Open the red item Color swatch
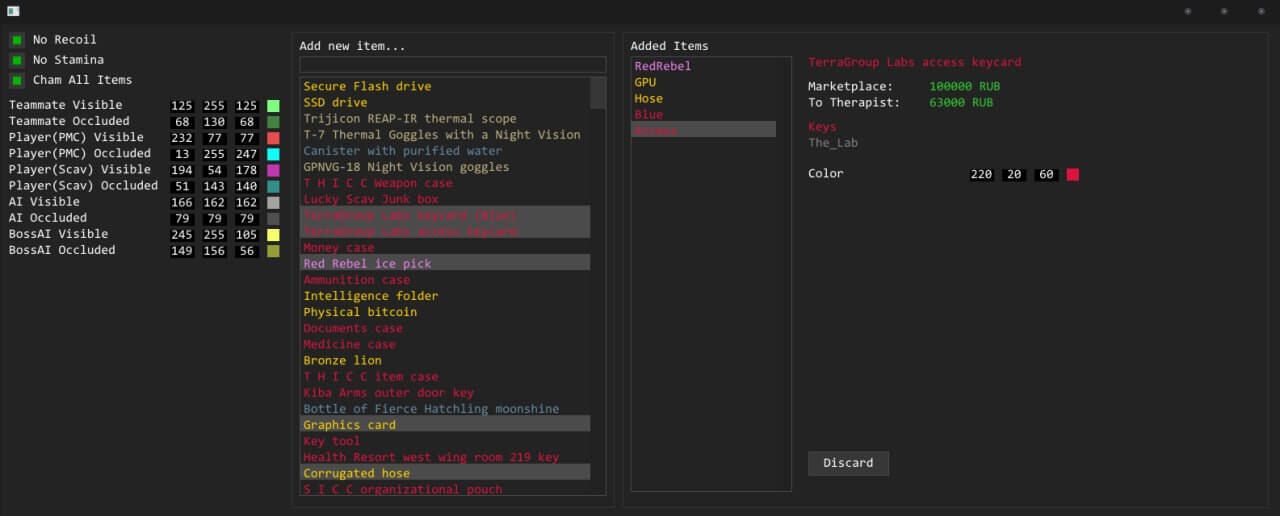1280x516 pixels. [x=1073, y=175]
